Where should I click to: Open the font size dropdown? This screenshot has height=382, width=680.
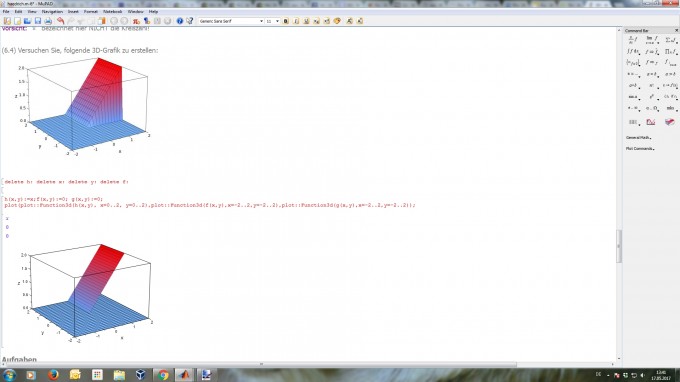(x=272, y=21)
